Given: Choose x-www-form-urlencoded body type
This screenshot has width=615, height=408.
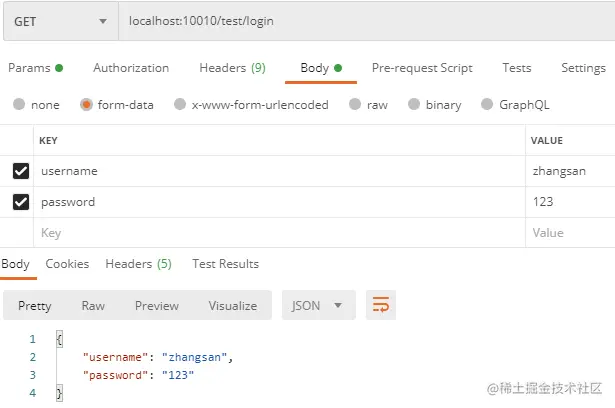Looking at the screenshot, I should (180, 104).
